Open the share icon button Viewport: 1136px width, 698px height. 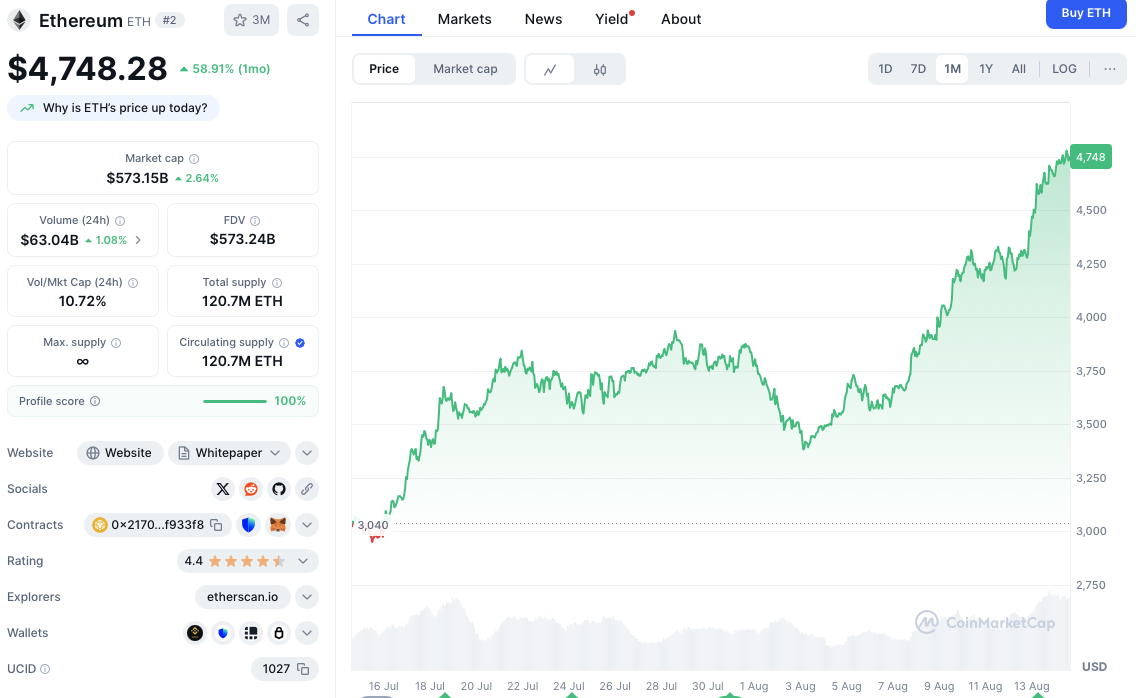pos(303,20)
